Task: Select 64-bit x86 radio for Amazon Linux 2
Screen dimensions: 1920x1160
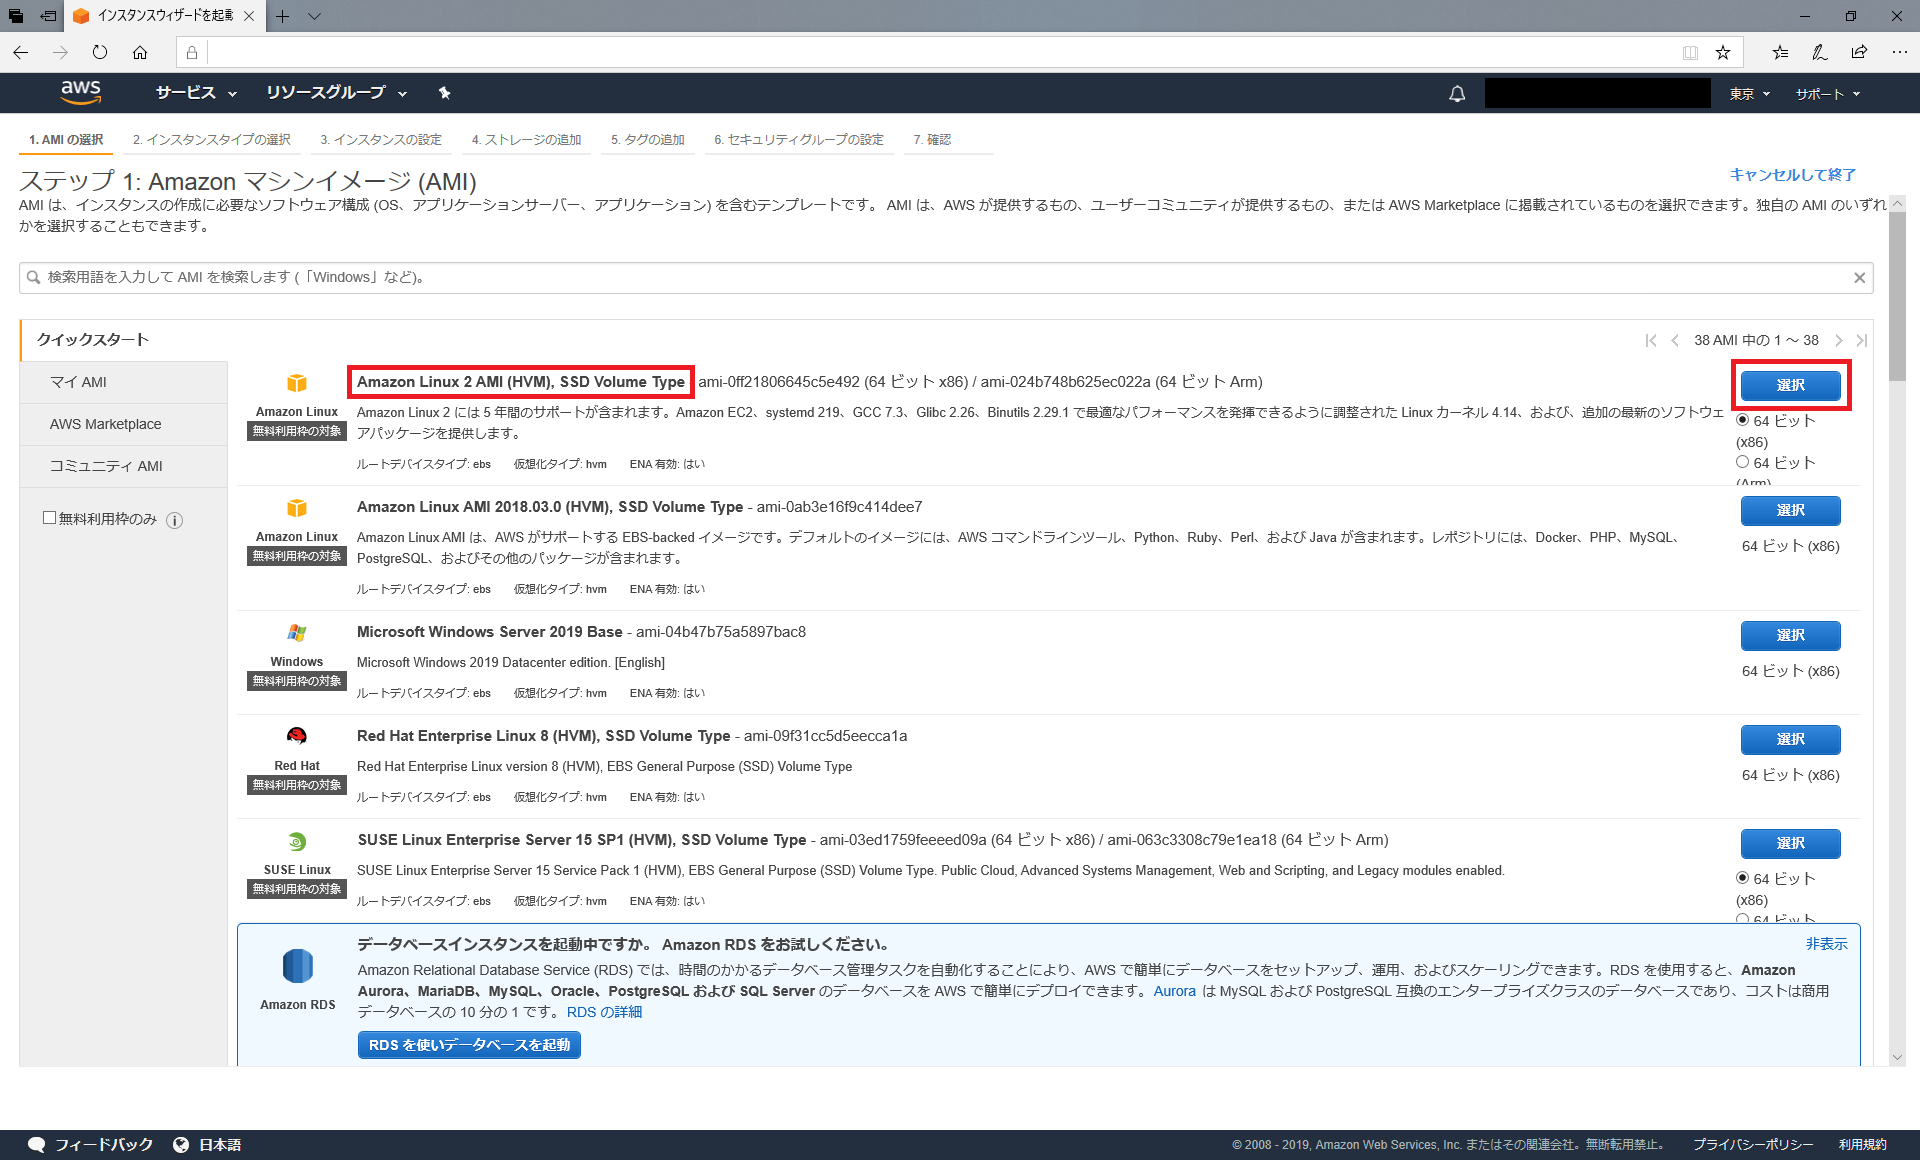Action: 1743,420
